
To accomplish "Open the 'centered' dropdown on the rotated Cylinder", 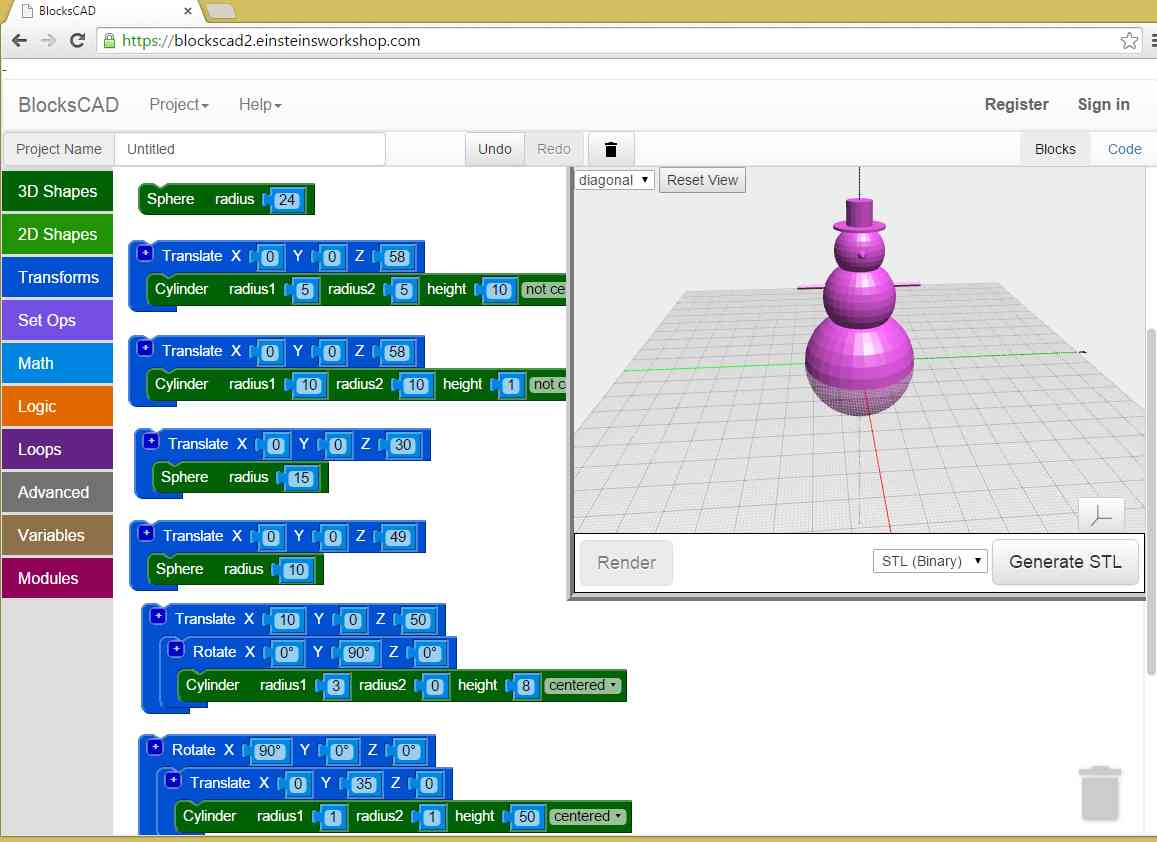I will click(583, 686).
